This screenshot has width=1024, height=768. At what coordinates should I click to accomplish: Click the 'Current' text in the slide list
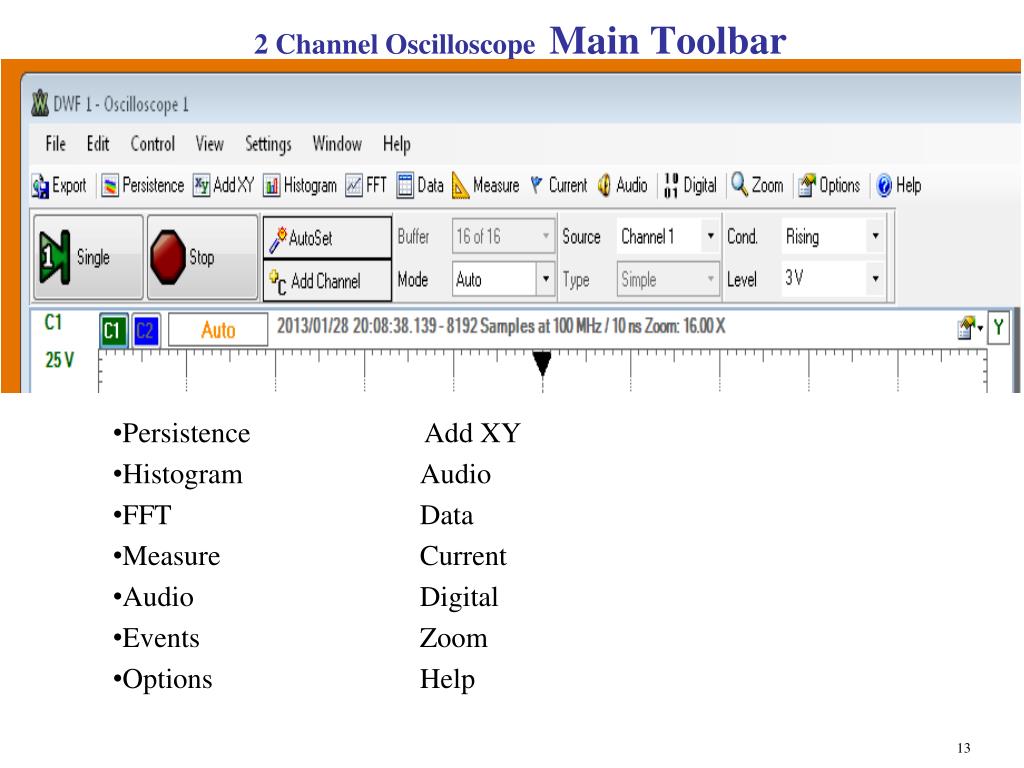click(x=463, y=556)
